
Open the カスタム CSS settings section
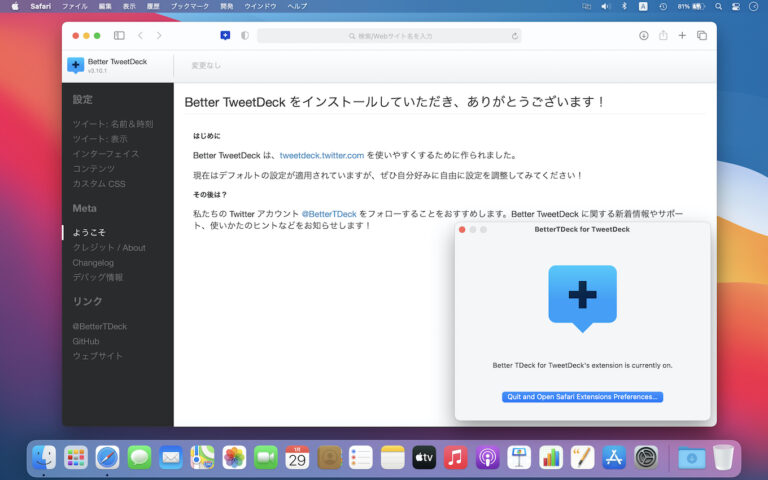tap(99, 184)
